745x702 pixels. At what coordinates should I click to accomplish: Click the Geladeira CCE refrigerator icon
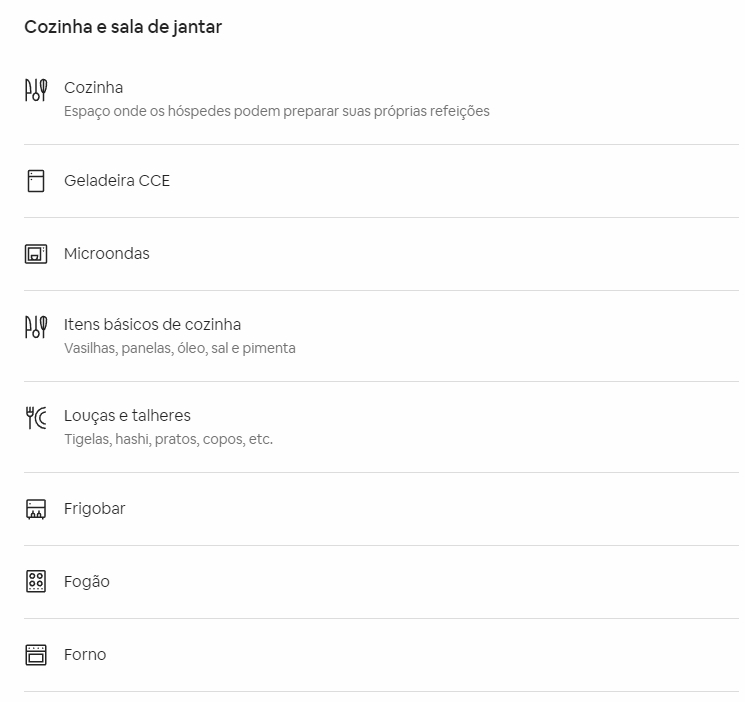pyautogui.click(x=36, y=181)
